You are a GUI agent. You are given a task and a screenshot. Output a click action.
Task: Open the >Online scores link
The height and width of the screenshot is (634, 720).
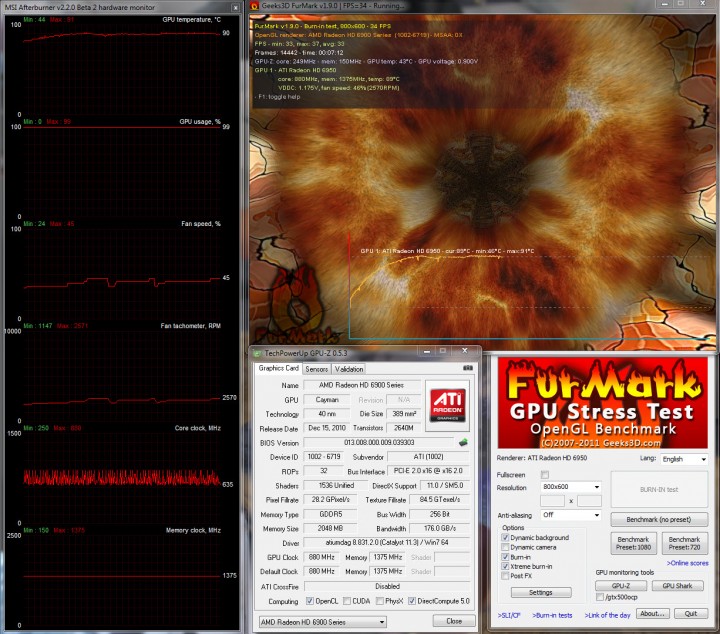[x=687, y=563]
